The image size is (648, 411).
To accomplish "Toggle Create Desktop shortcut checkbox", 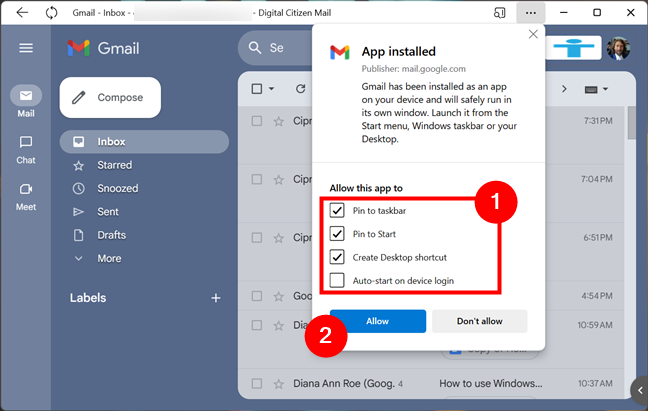I will click(337, 257).
